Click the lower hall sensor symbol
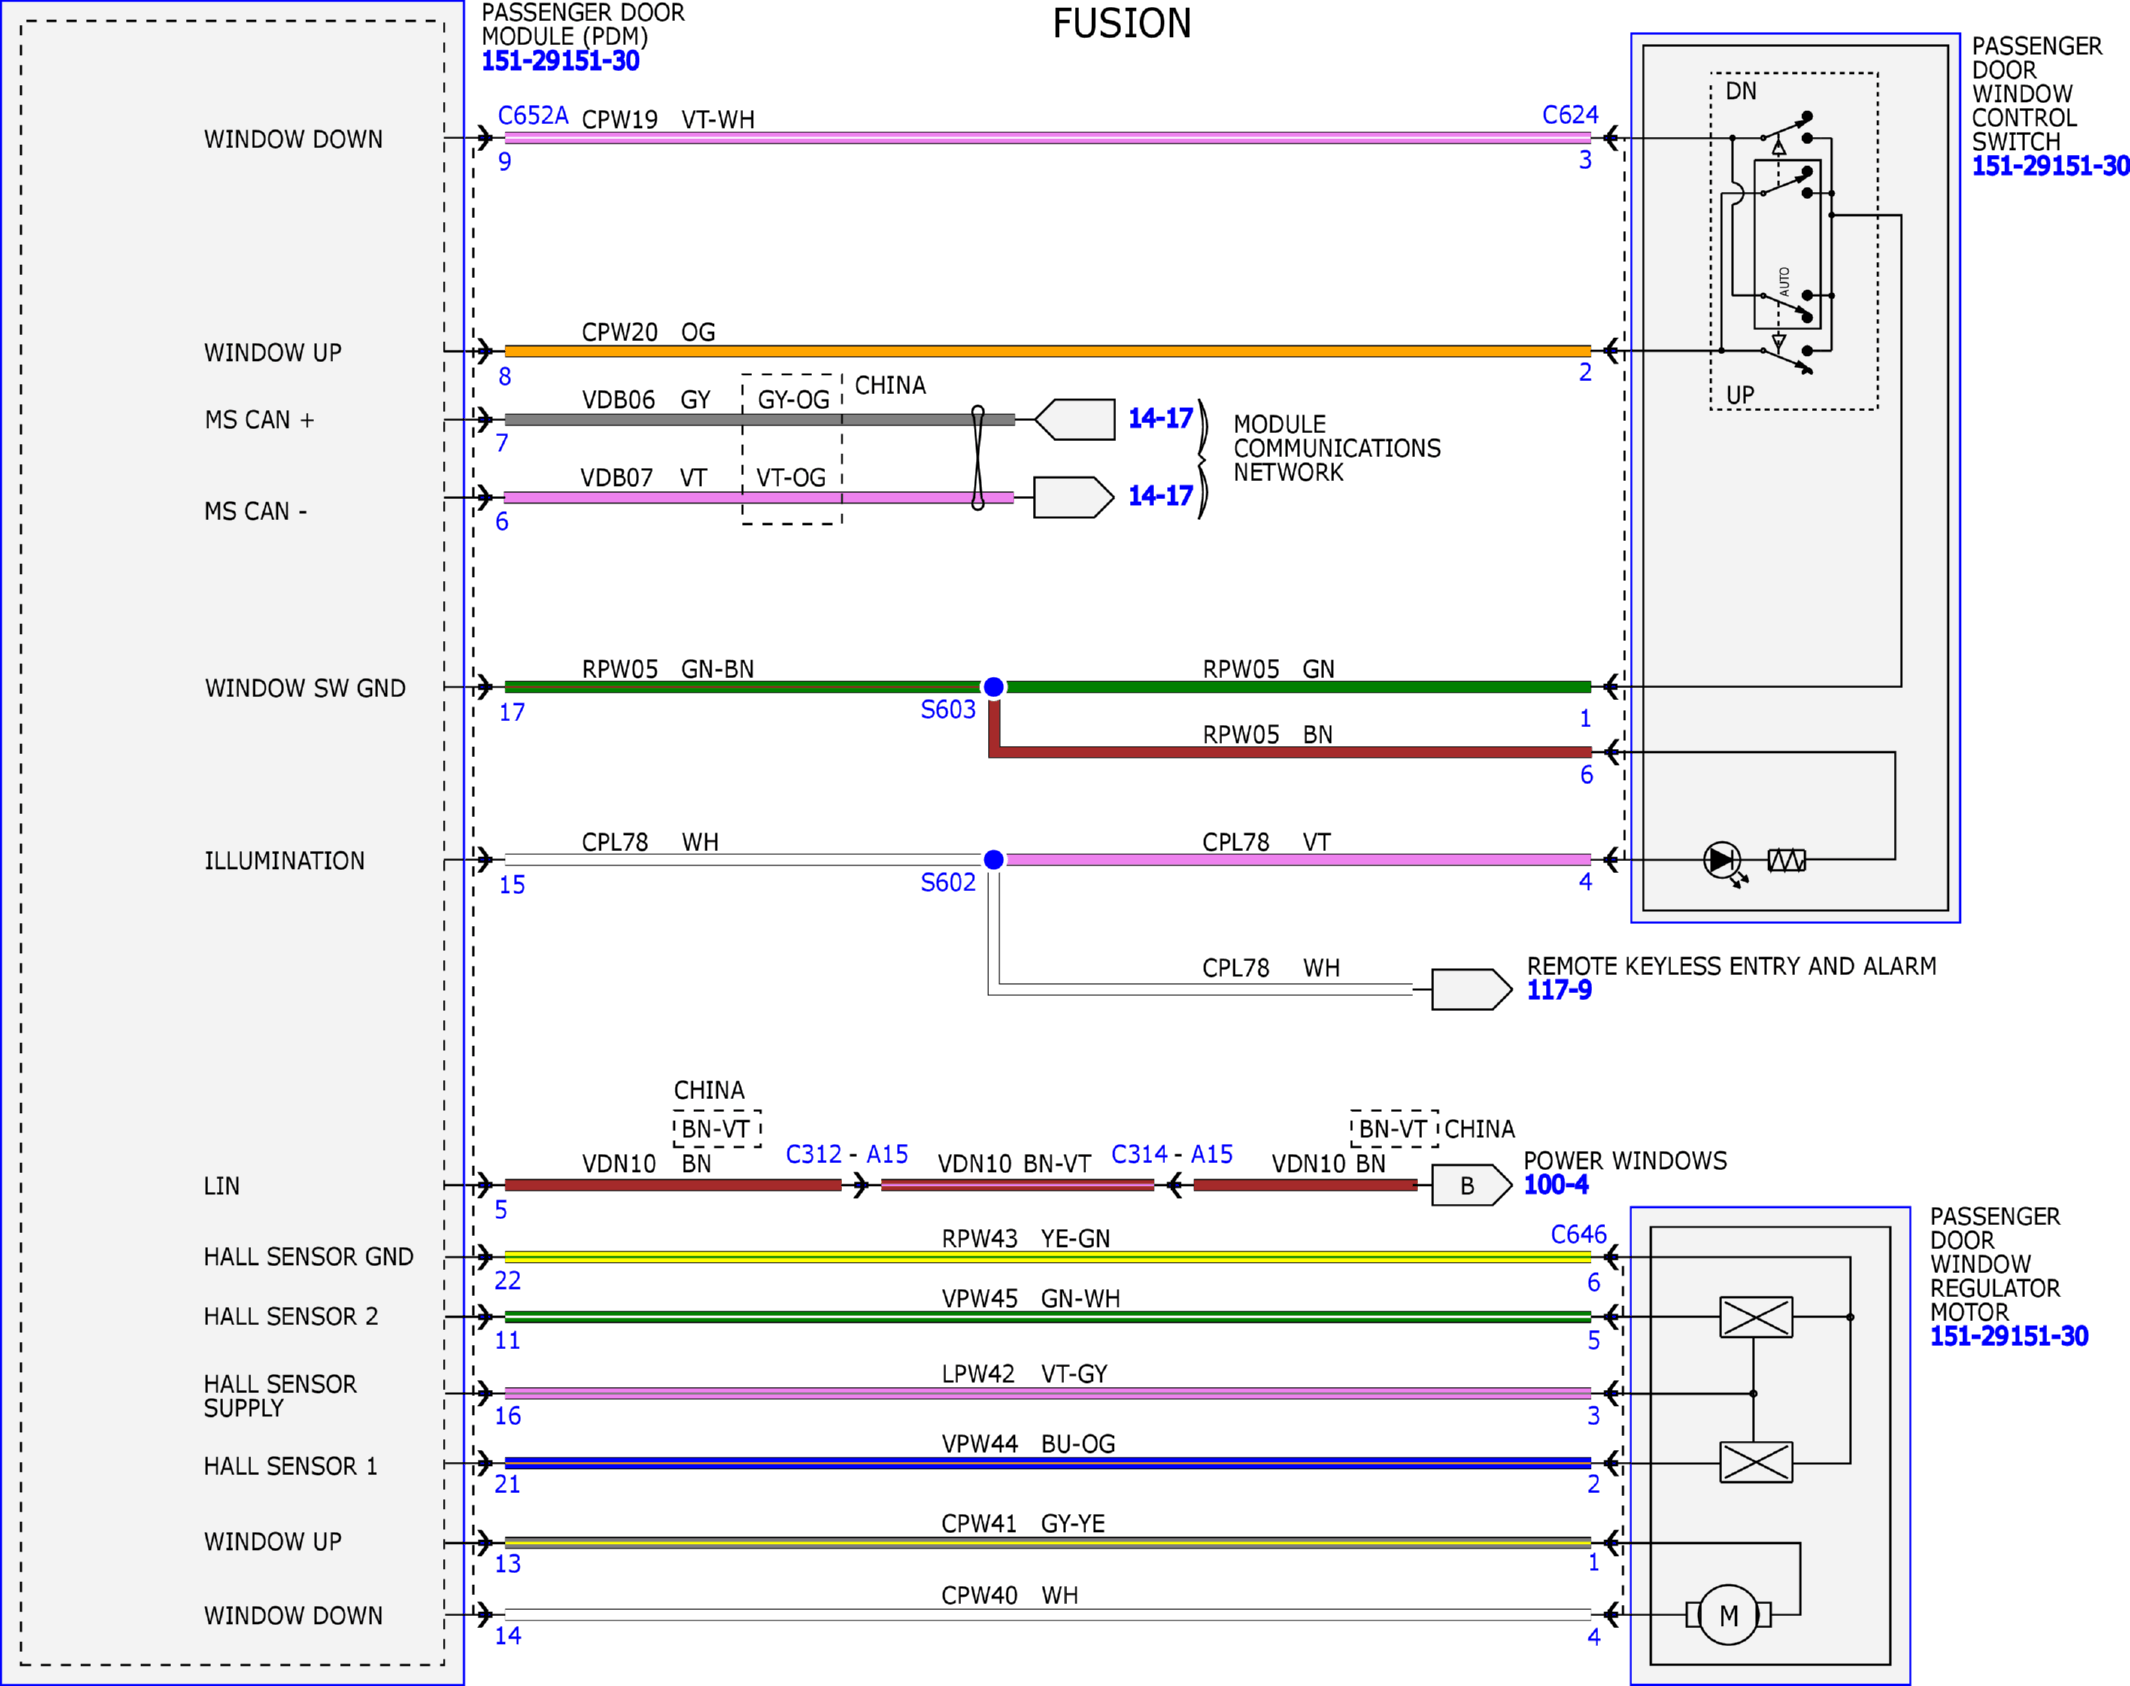The height and width of the screenshot is (1686, 2130). click(x=1756, y=1463)
